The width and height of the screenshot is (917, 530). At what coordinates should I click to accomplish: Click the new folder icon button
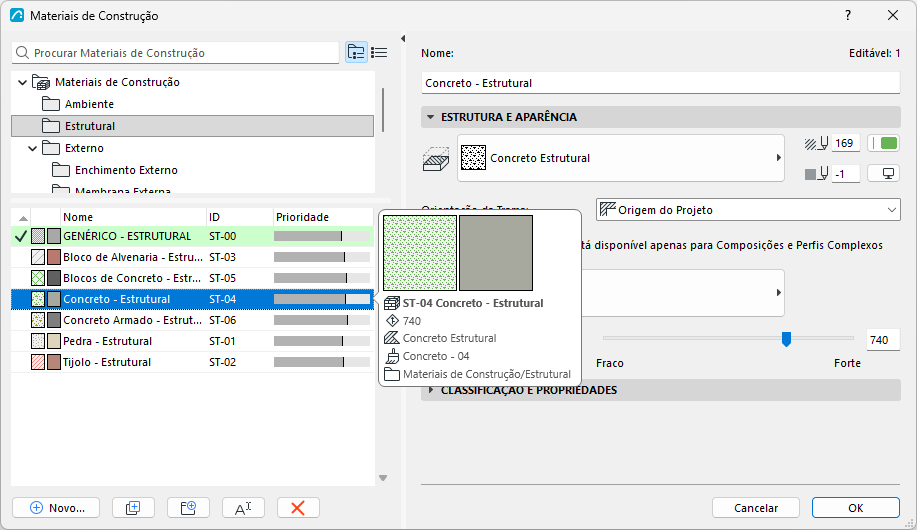click(188, 508)
